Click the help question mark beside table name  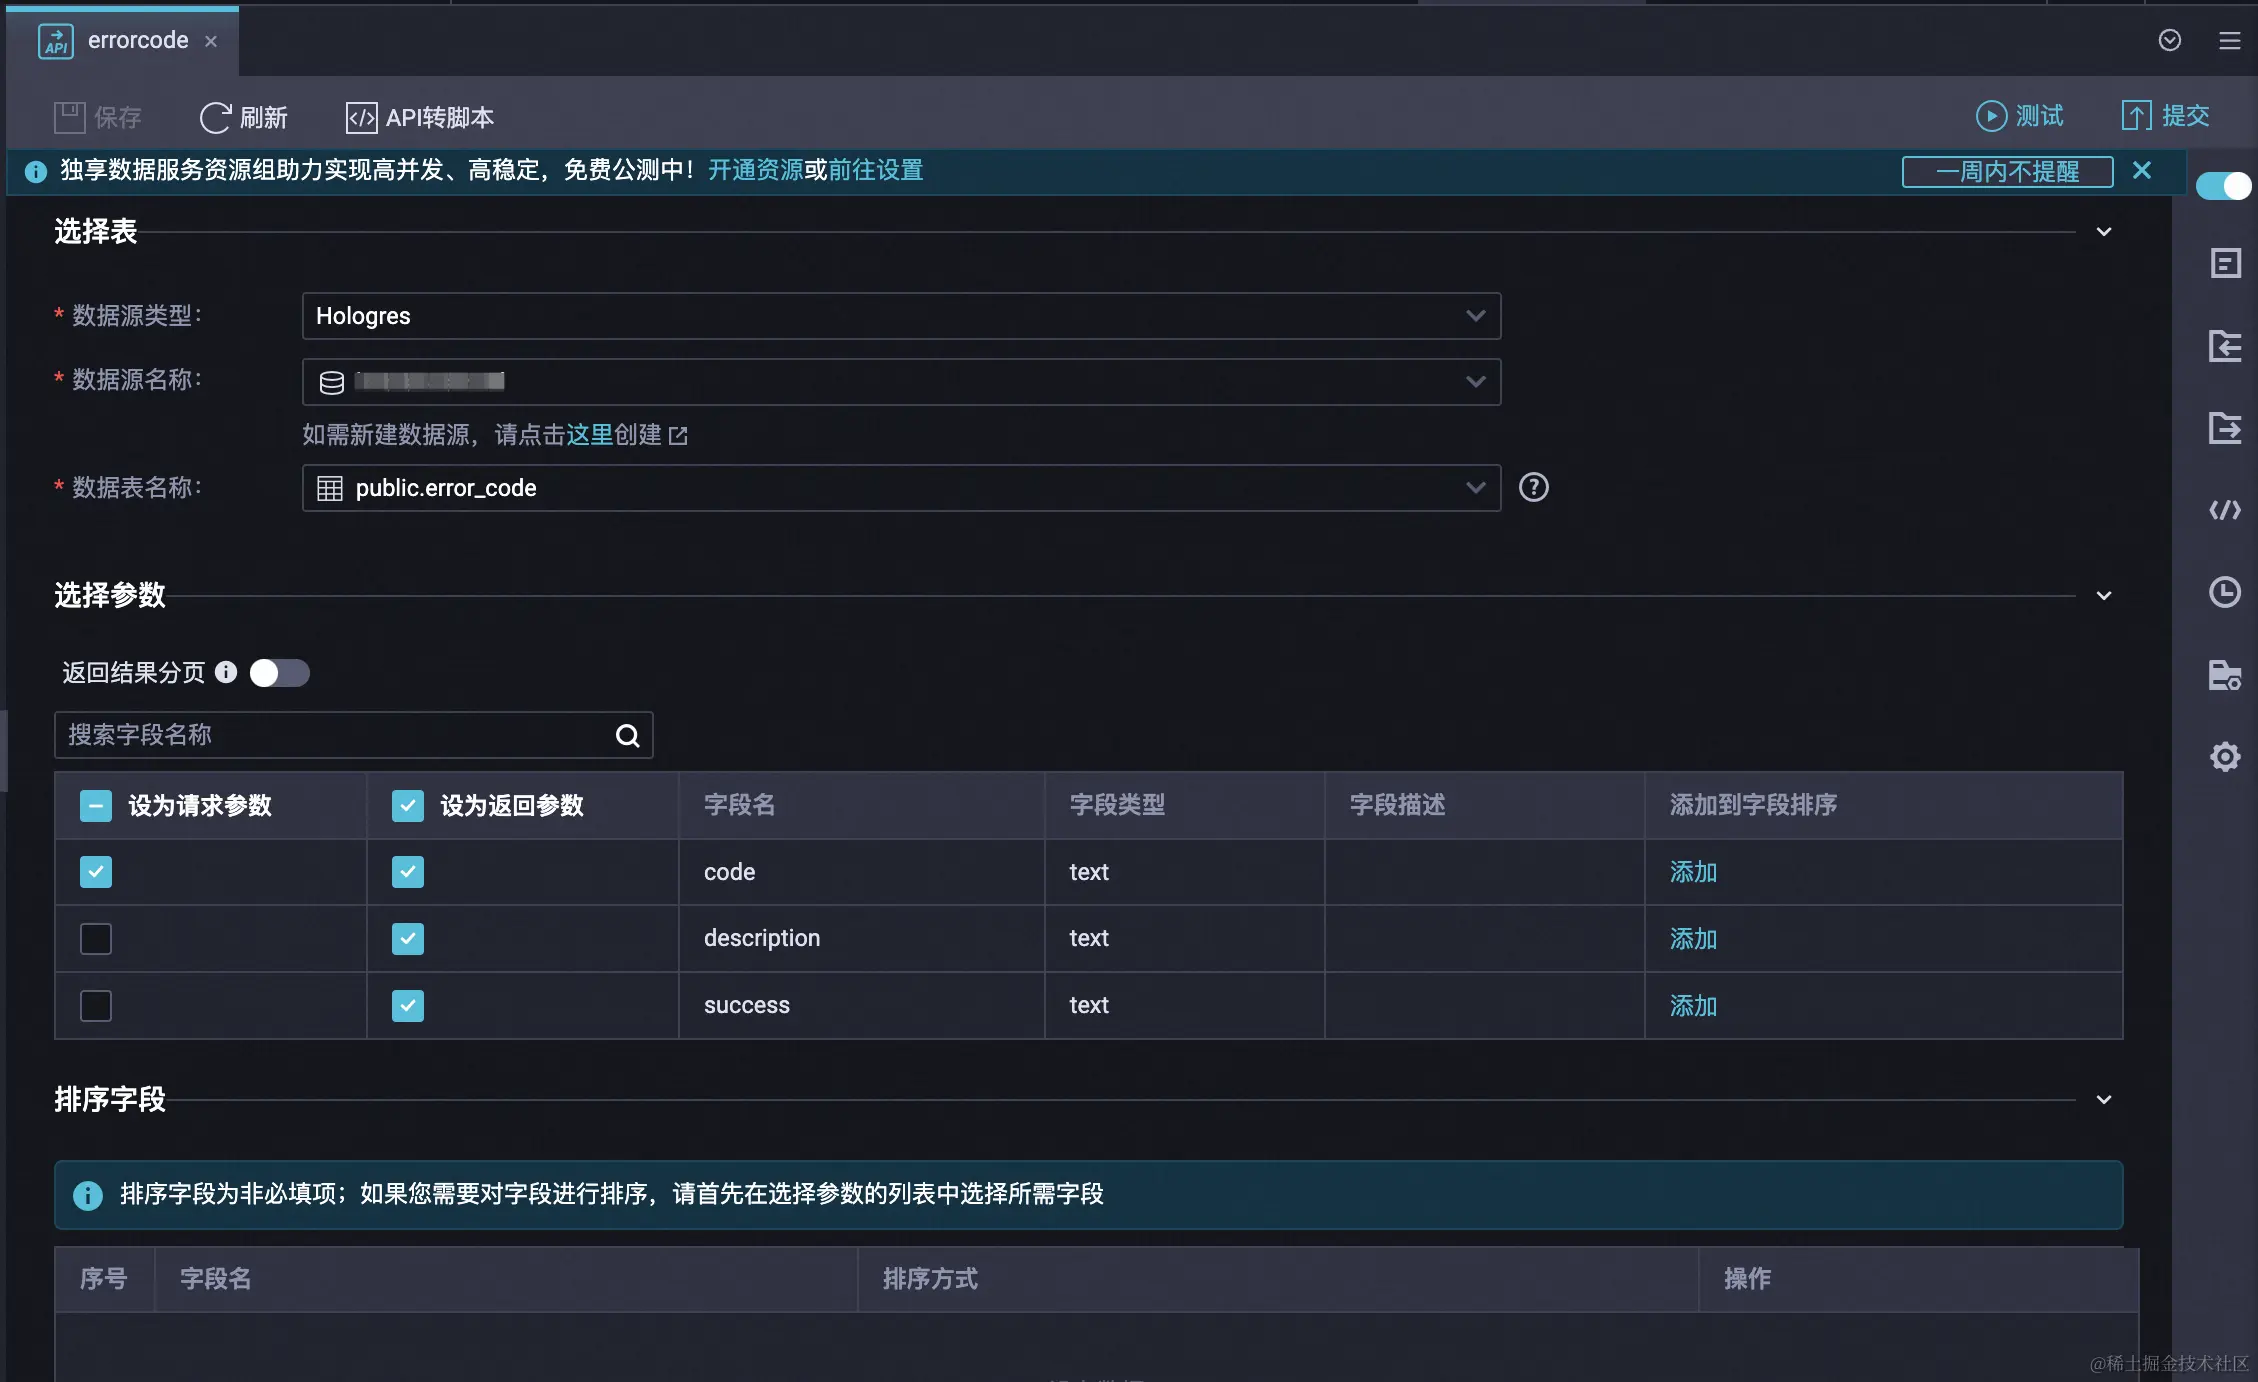(x=1533, y=487)
